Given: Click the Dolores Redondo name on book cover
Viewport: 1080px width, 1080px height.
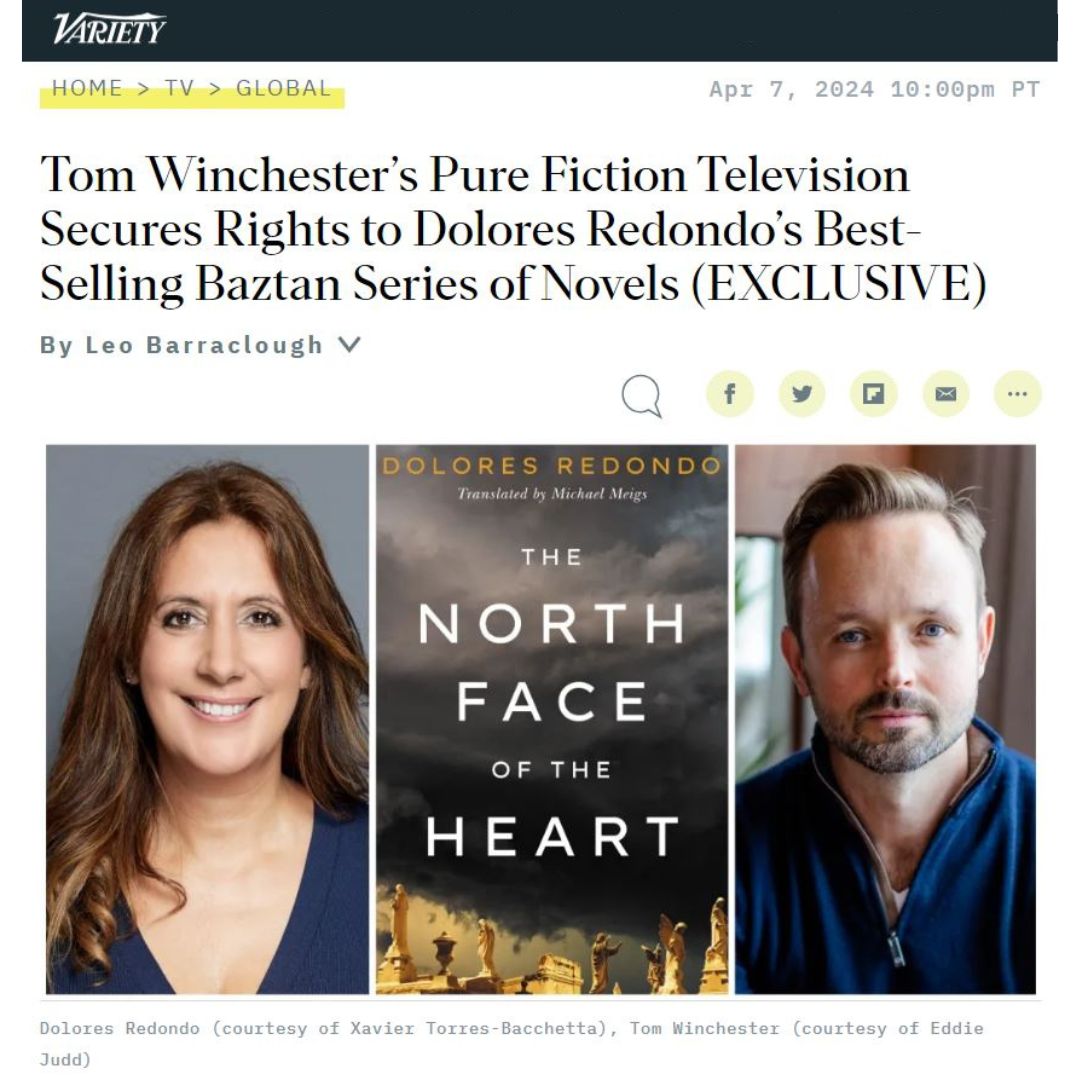Looking at the screenshot, I should 552,466.
